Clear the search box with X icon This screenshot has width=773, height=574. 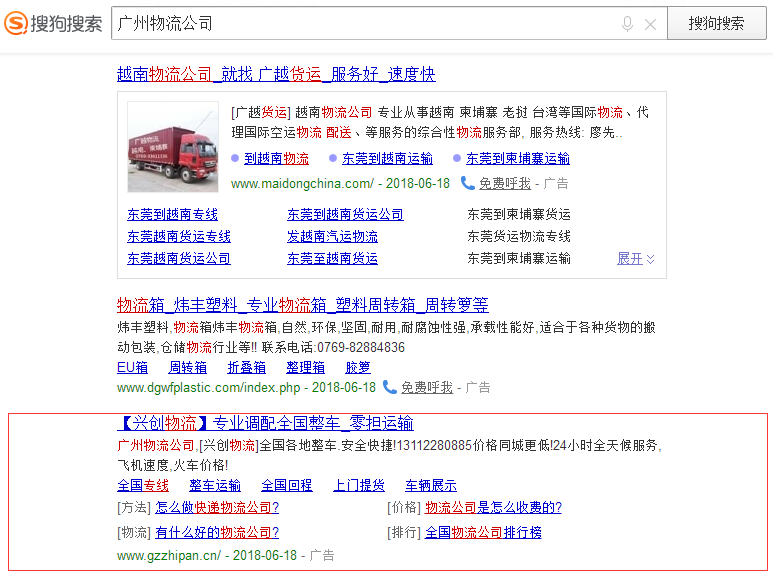tap(650, 24)
